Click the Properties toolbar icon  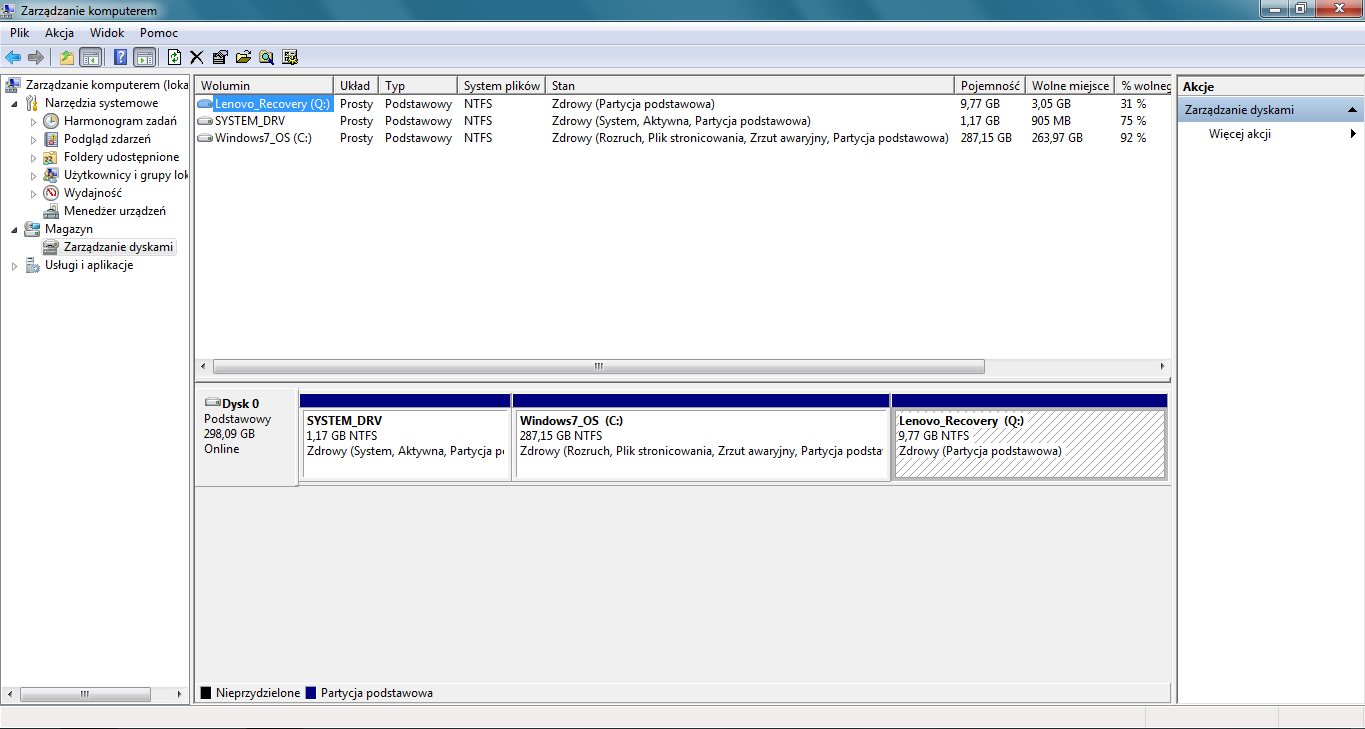tap(220, 57)
